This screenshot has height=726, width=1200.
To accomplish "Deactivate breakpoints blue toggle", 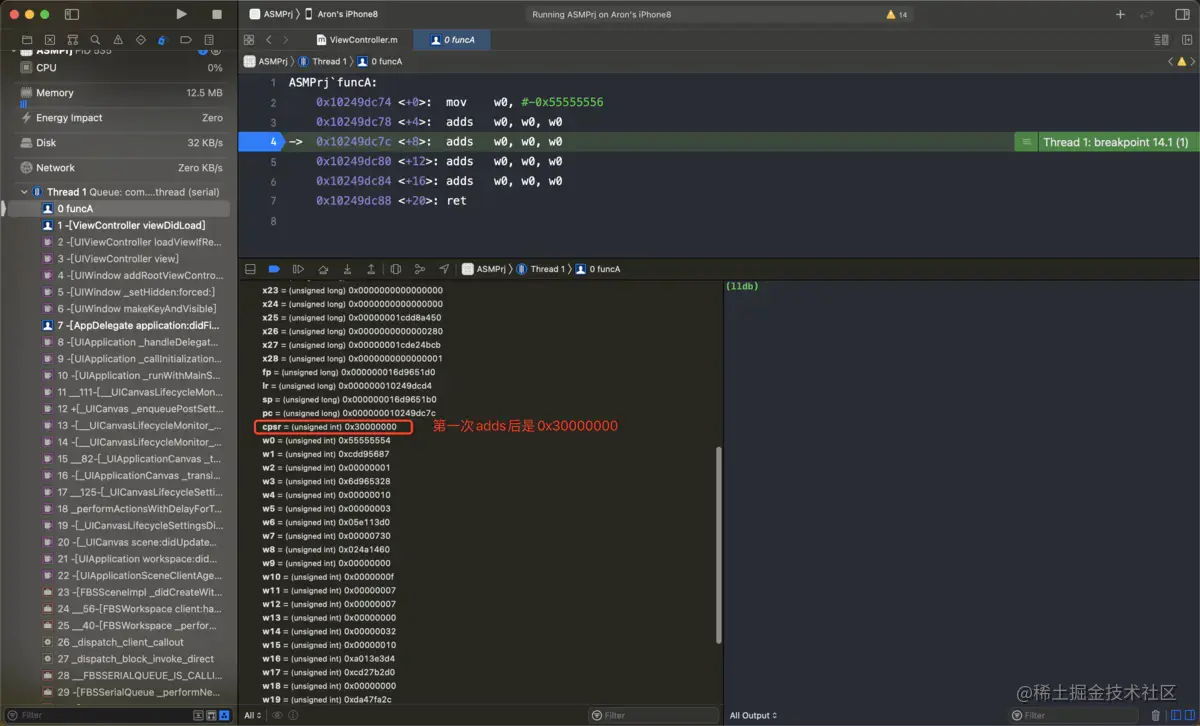I will click(274, 269).
